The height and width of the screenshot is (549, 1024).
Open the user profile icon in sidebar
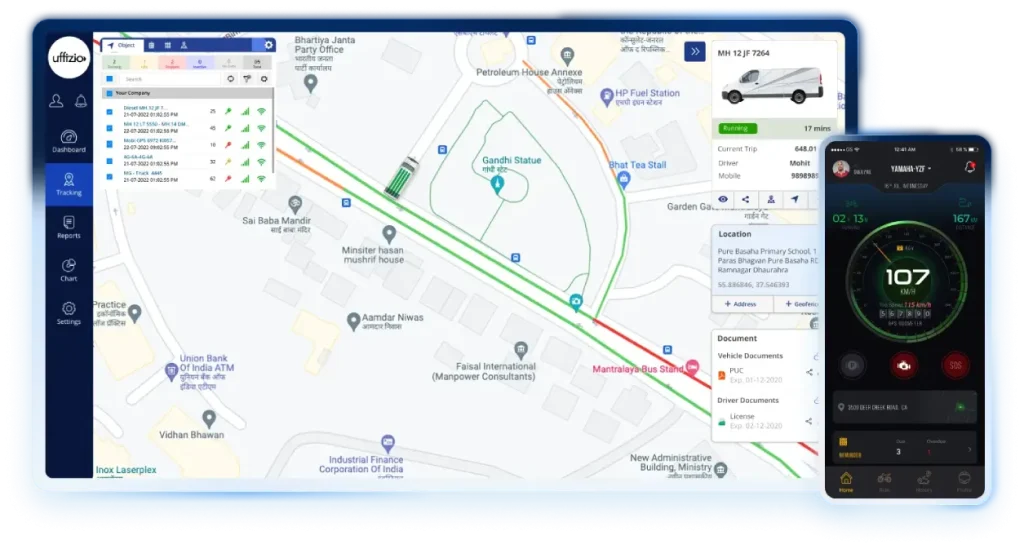tap(81, 101)
